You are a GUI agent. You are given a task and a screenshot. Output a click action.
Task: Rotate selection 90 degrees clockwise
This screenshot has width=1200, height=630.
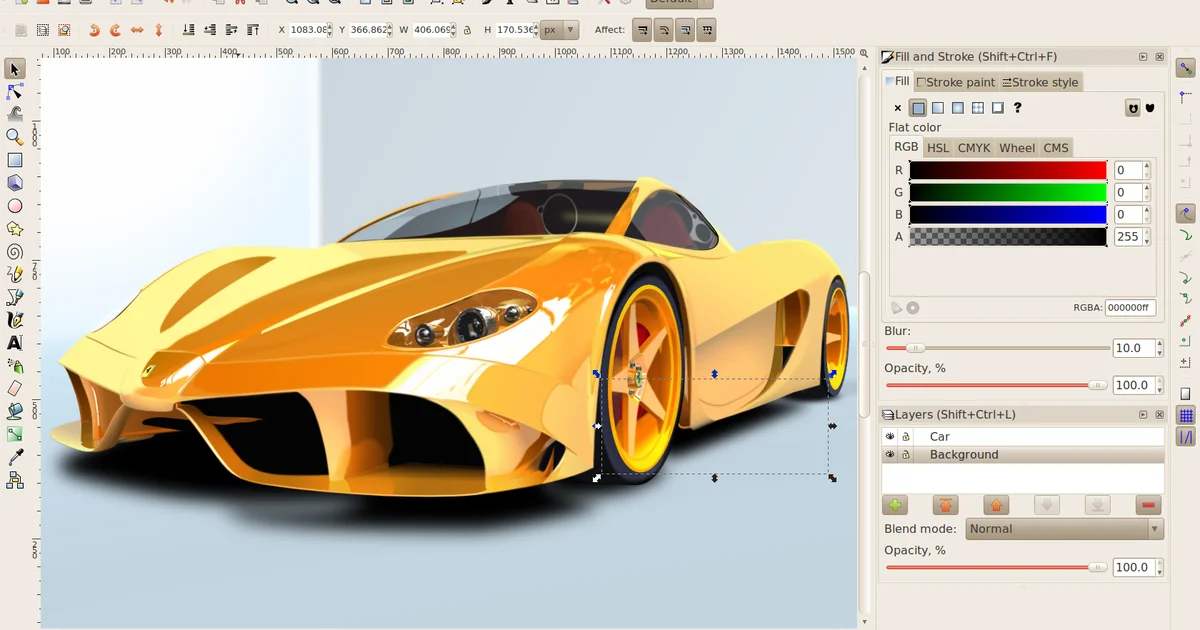click(115, 30)
